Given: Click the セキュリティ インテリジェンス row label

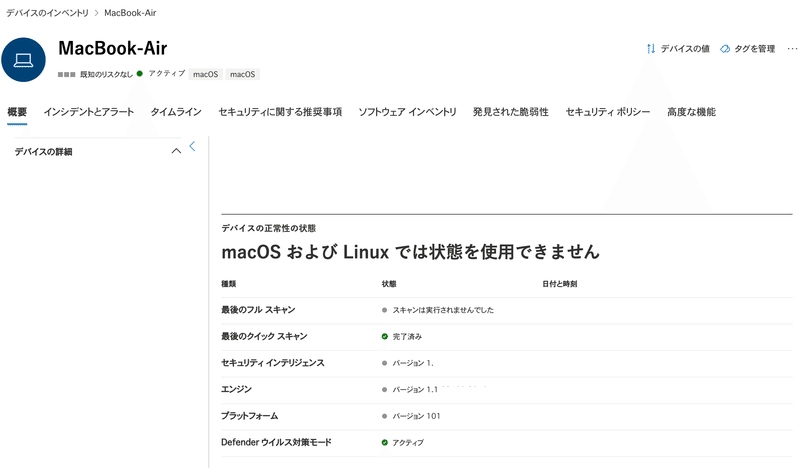Looking at the screenshot, I should [272, 363].
